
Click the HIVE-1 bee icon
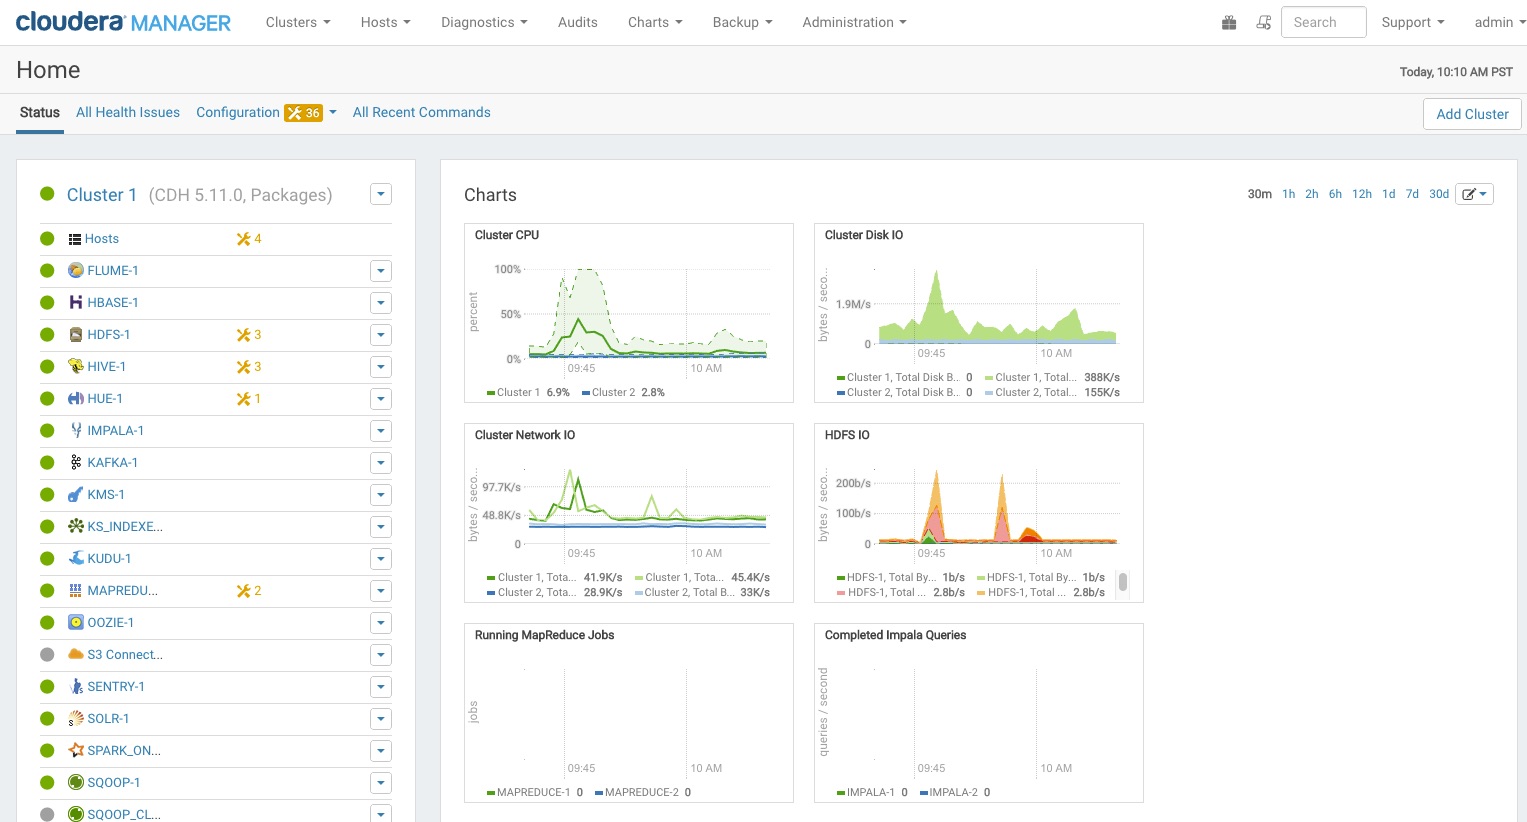click(75, 367)
